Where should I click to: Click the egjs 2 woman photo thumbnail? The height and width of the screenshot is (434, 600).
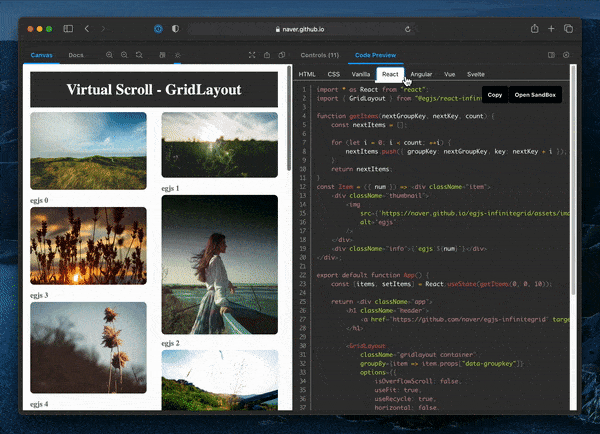(x=219, y=265)
